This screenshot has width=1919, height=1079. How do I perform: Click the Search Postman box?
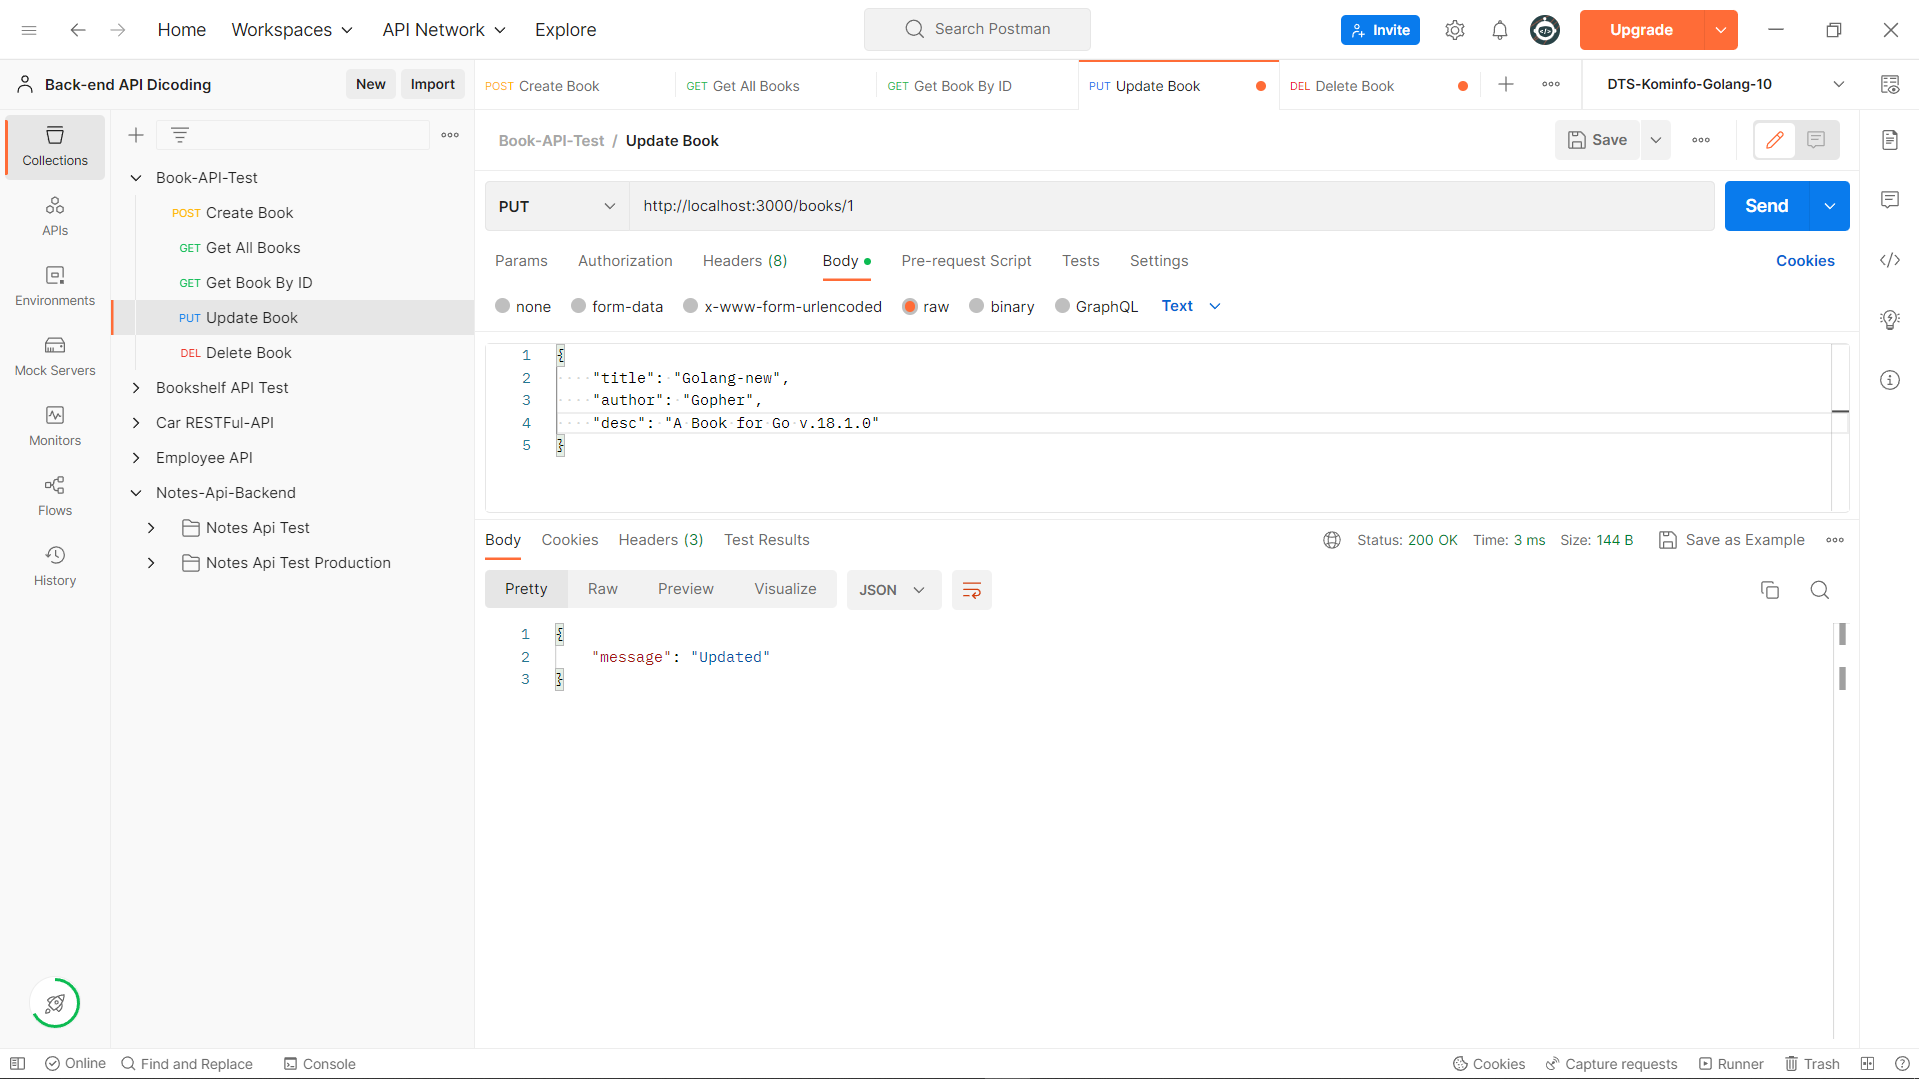tap(977, 29)
